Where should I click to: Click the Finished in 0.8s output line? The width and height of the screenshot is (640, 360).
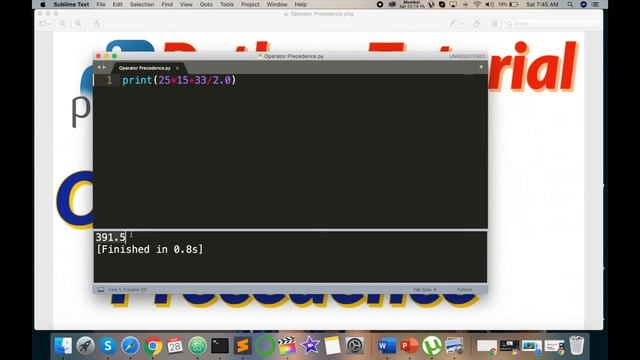pos(149,249)
